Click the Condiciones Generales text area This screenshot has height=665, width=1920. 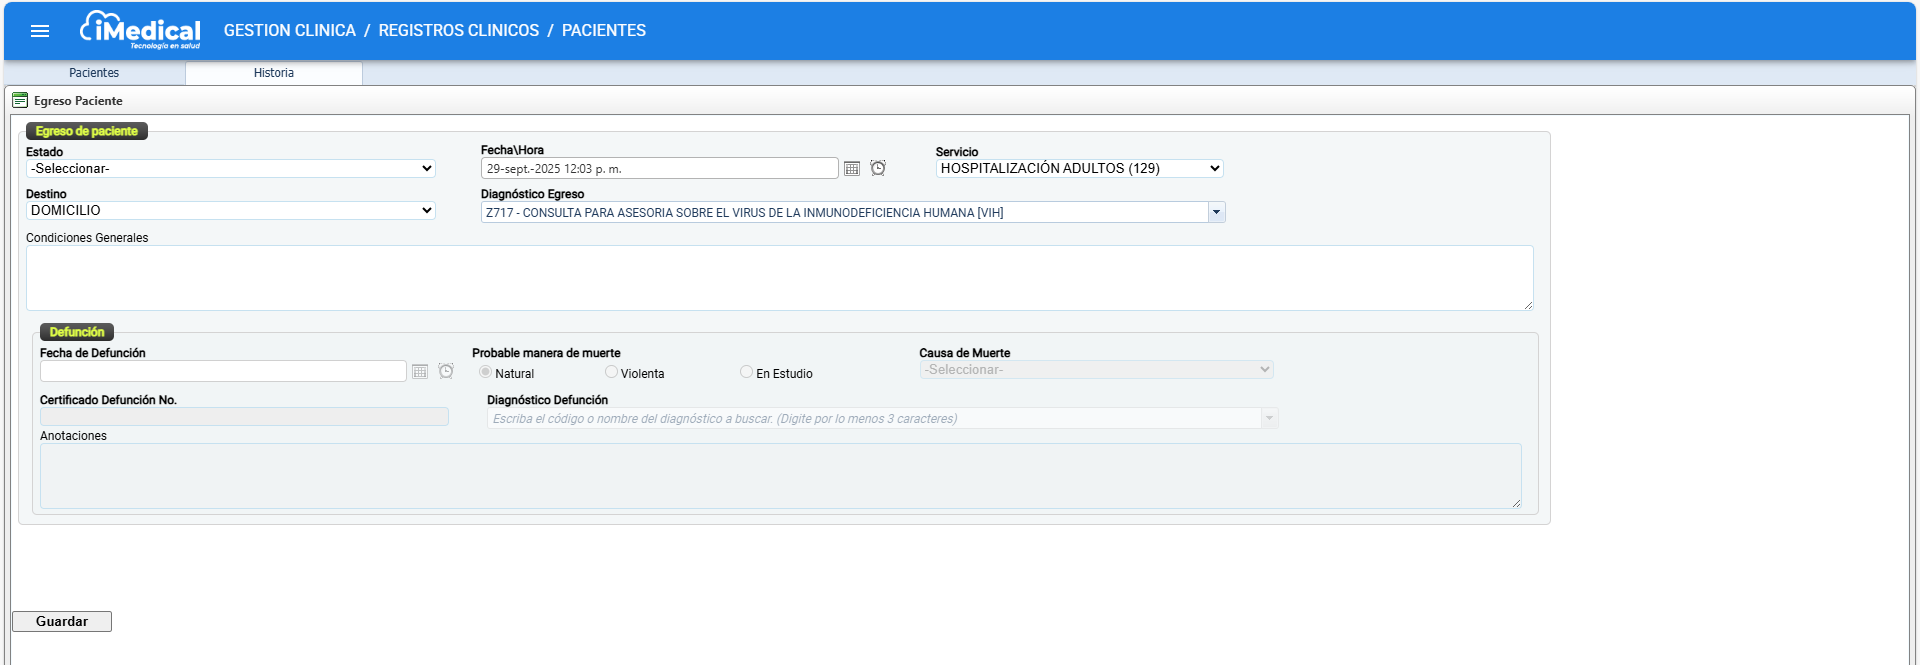(x=779, y=278)
